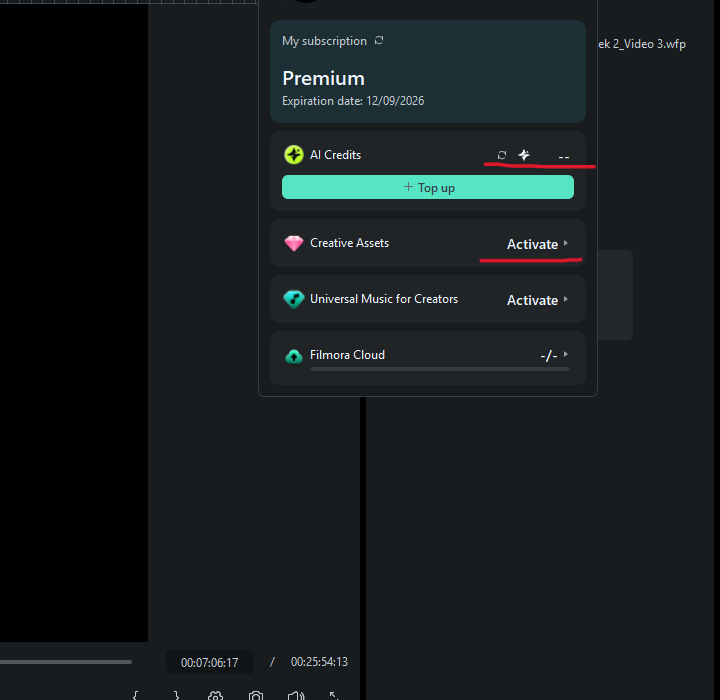Click the Expiration date 12/09/2026 text
Screen dimensions: 720x700
(353, 101)
